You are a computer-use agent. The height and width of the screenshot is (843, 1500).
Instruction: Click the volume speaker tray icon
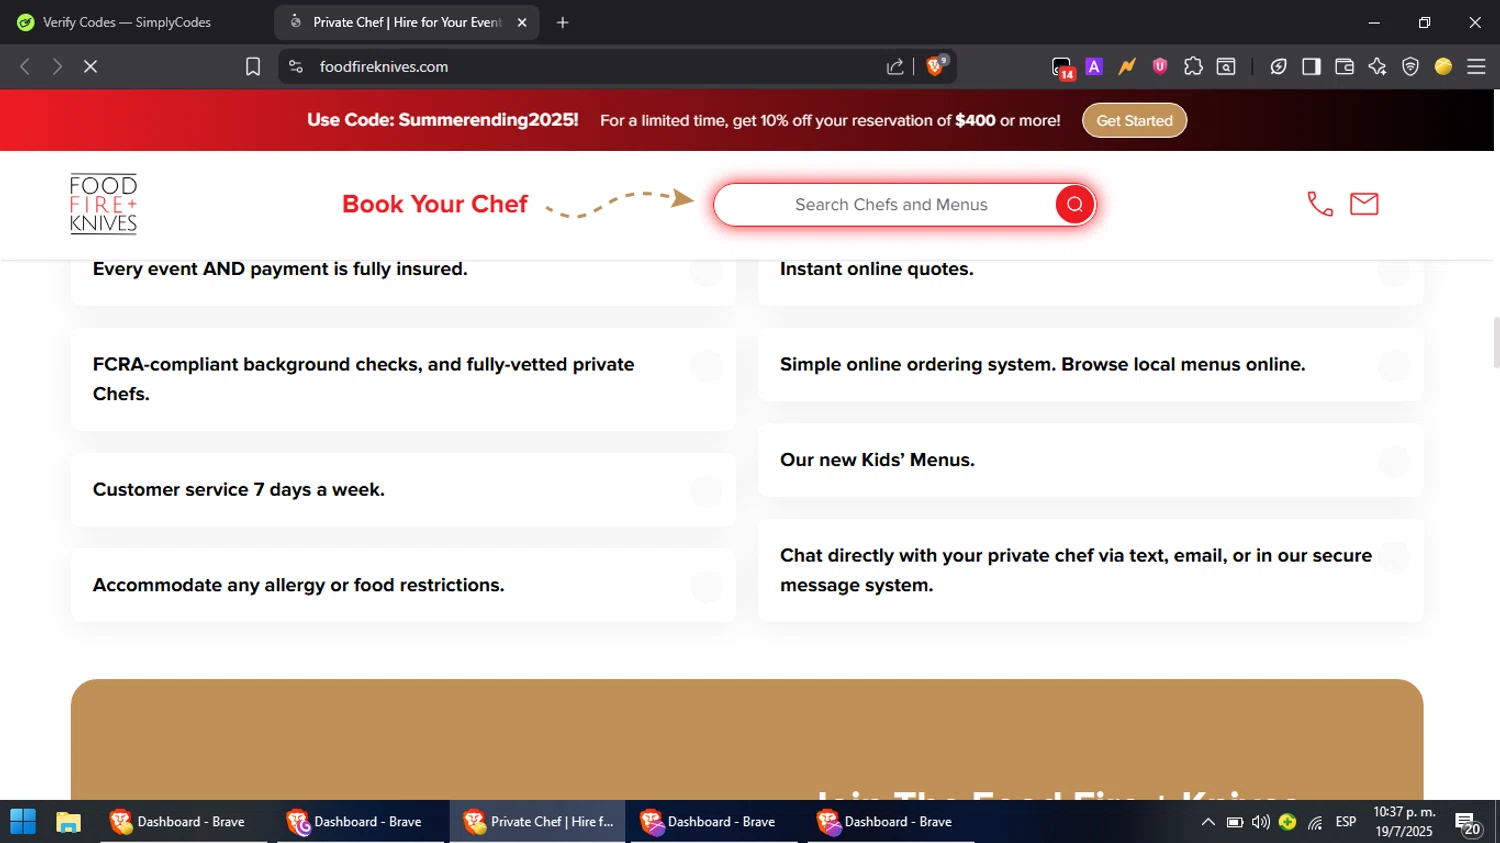(x=1261, y=822)
